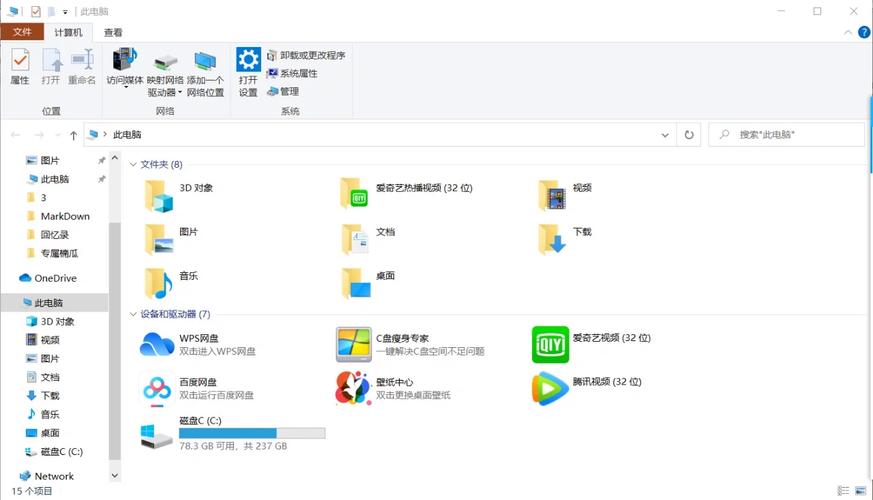Image resolution: width=873 pixels, height=500 pixels.
Task: Select OneDrive in the navigation pane
Action: pos(55,278)
